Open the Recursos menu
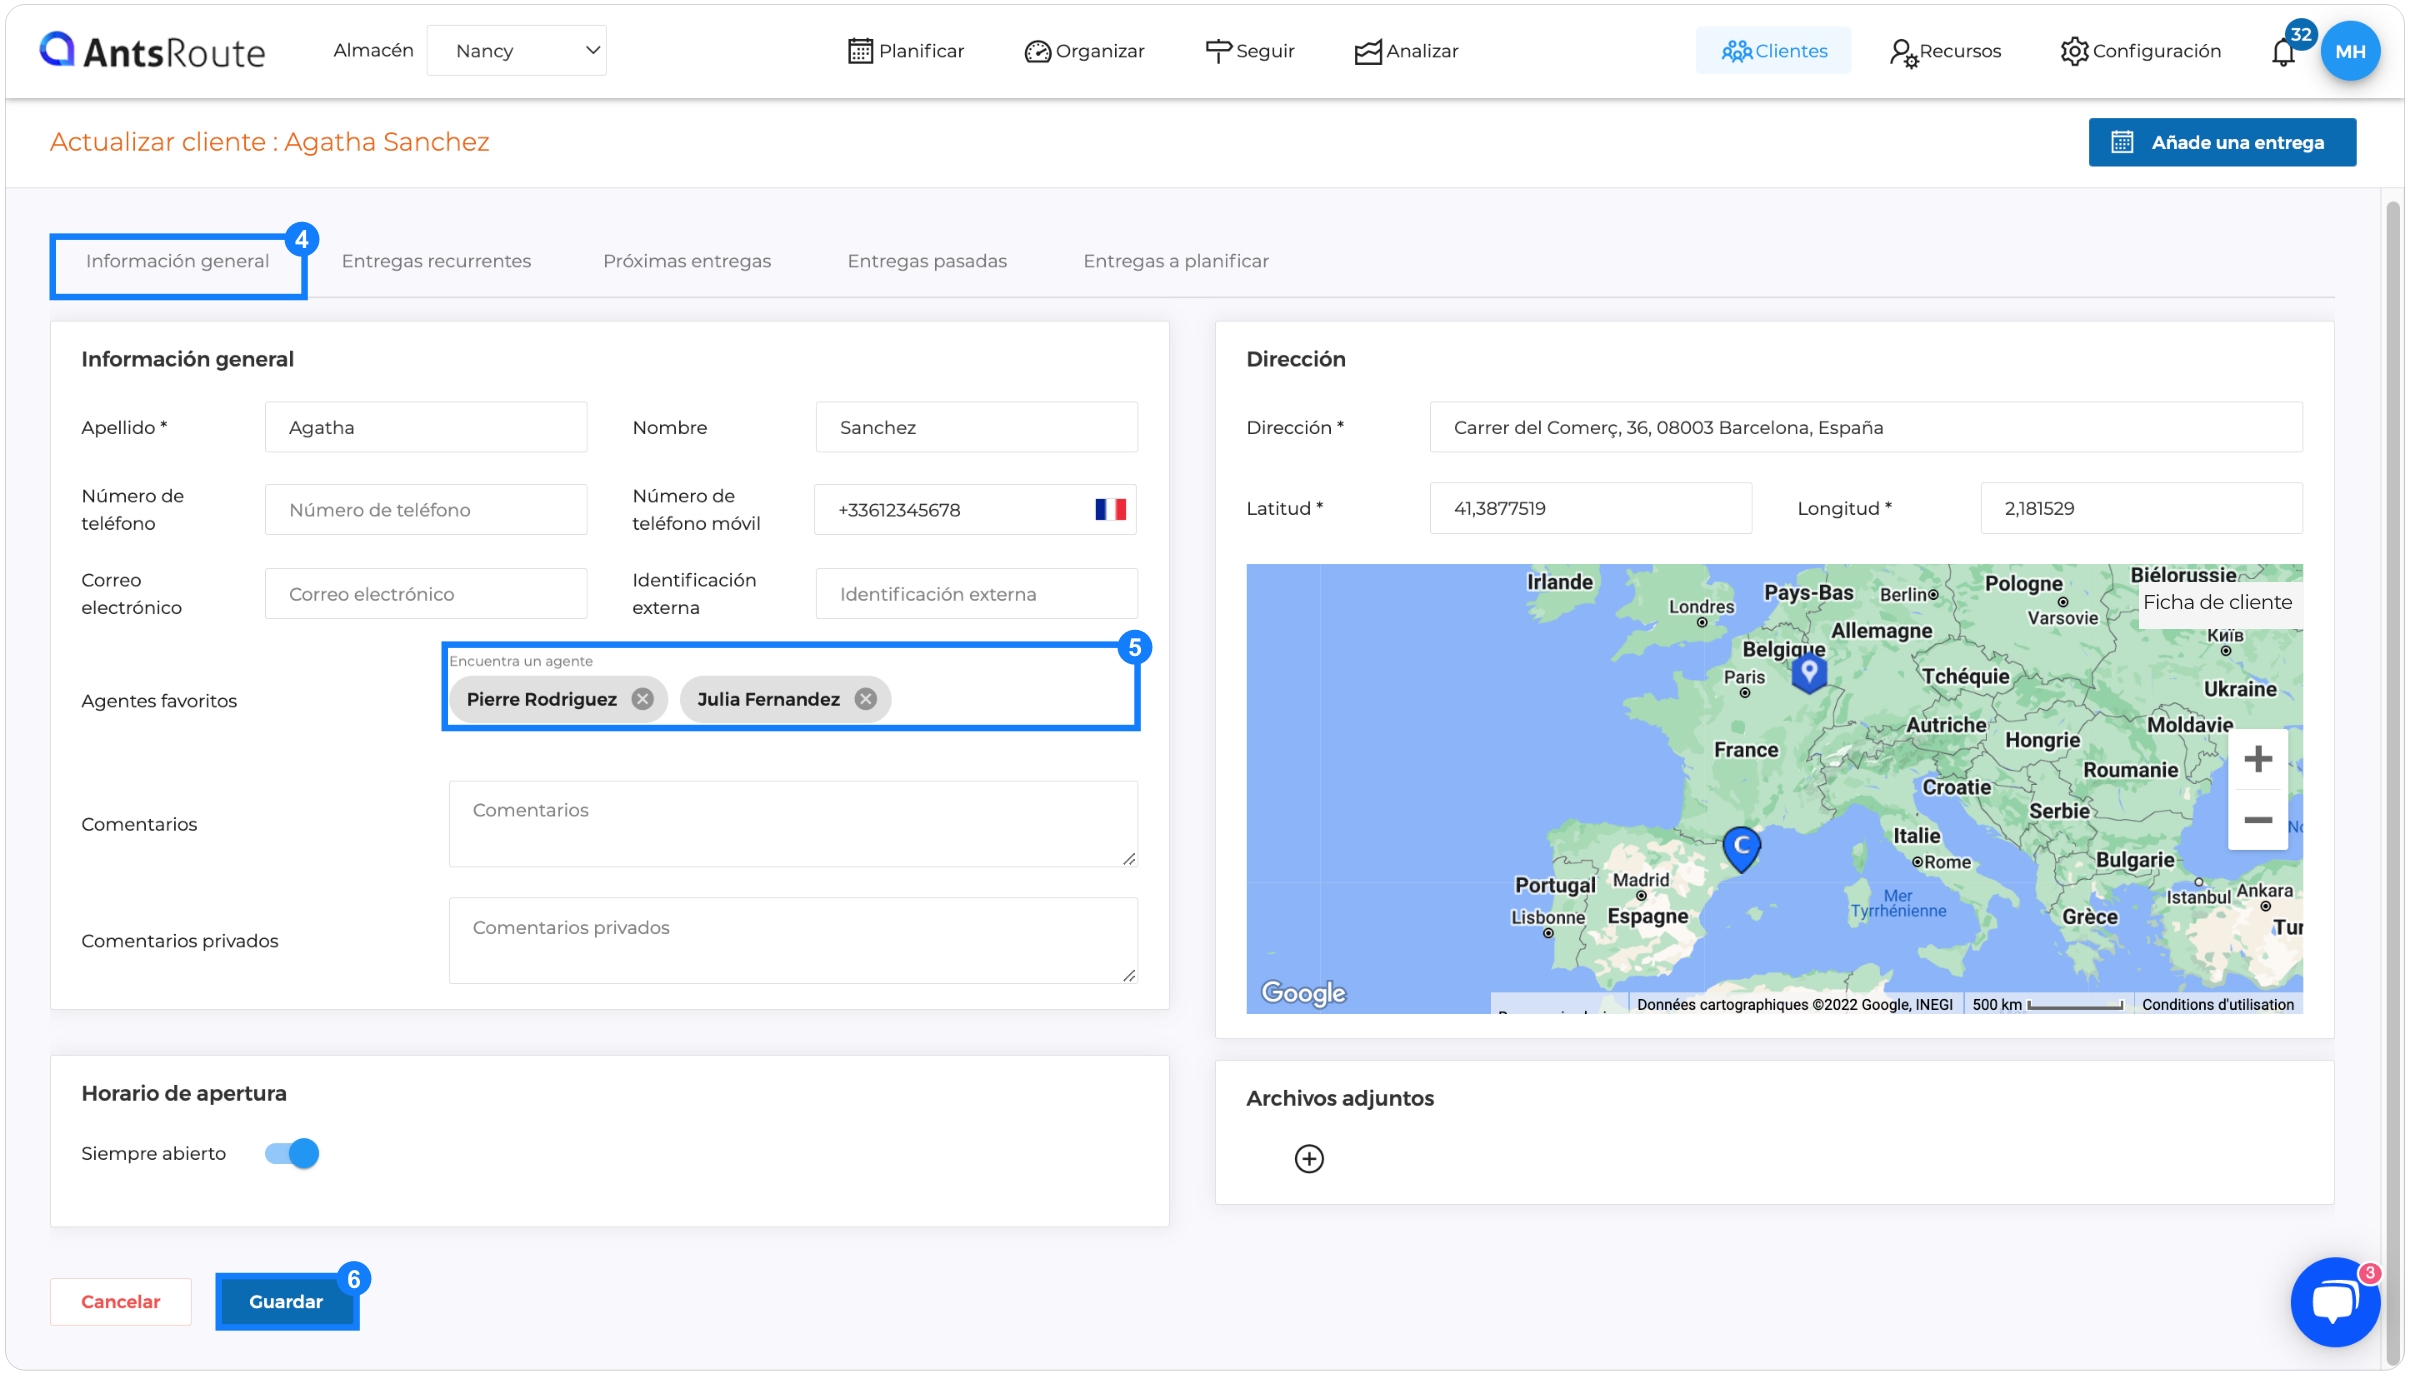This screenshot has width=2409, height=1374. pos(1945,51)
